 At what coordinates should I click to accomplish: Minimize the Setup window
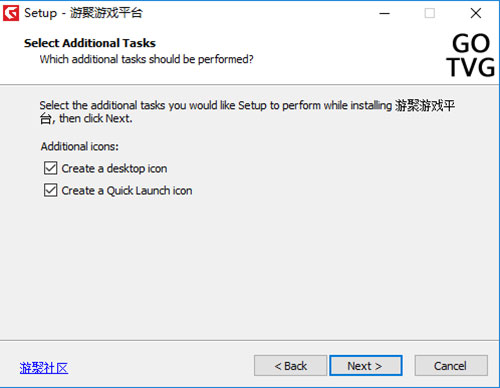(x=384, y=13)
